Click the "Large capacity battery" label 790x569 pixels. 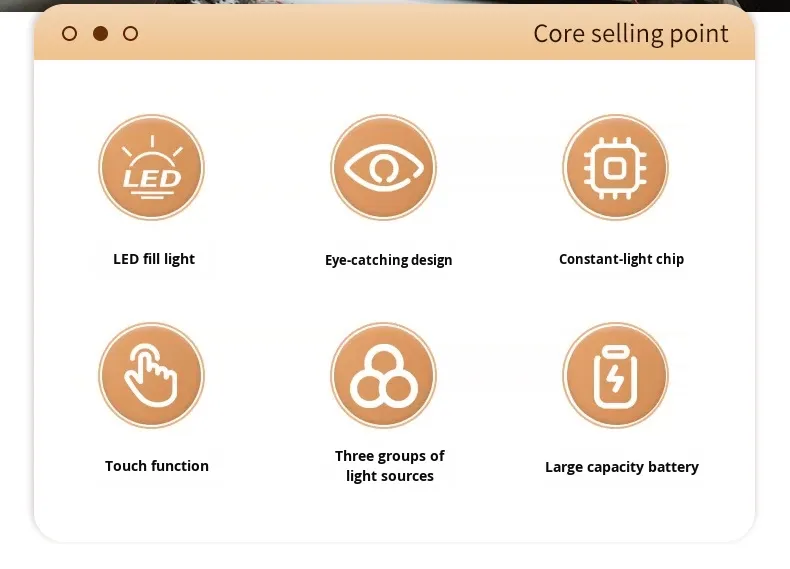pos(621,467)
